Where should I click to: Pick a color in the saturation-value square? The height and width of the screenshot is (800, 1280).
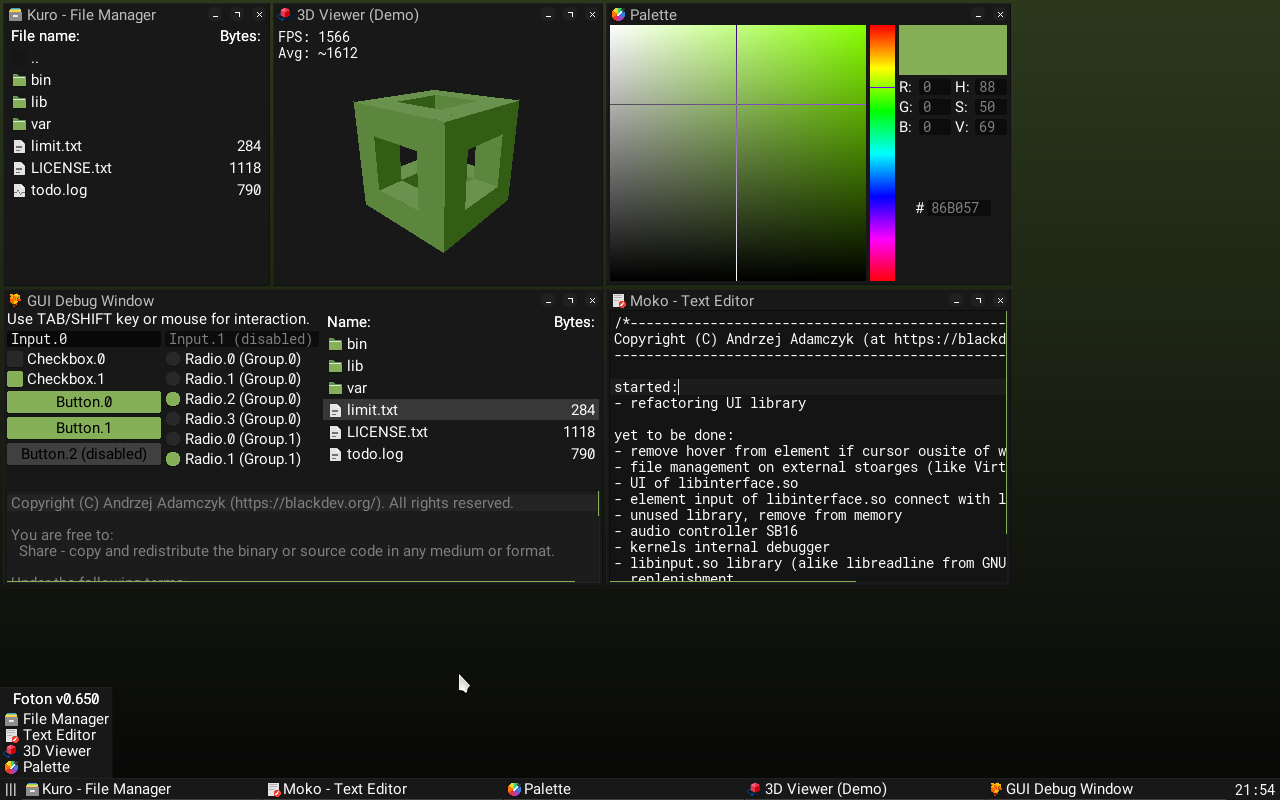click(x=738, y=153)
